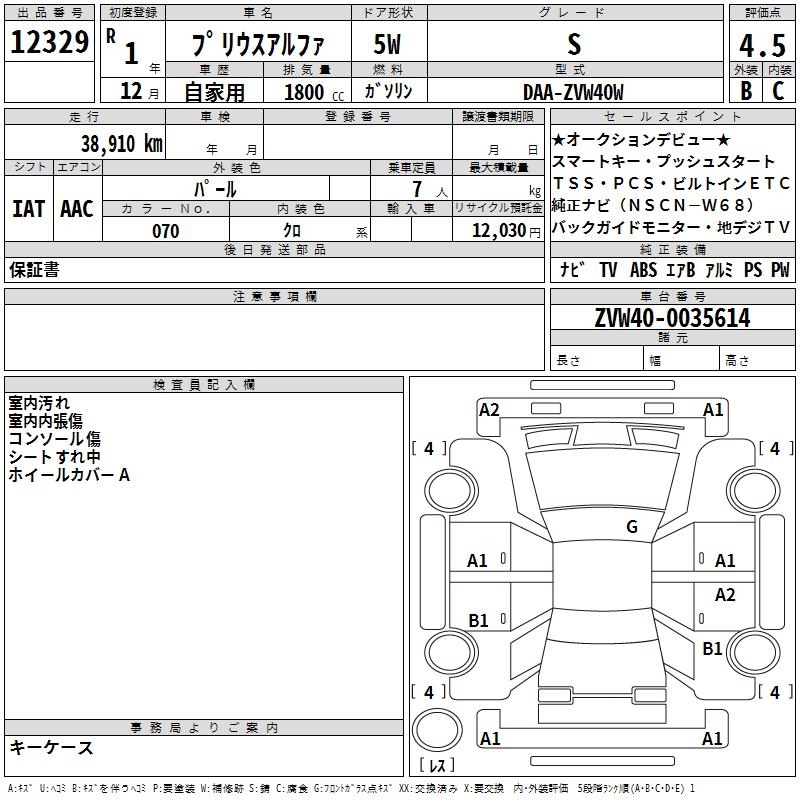The image size is (800, 800).
Task: Select the A2 mark at front bumper corner
Action: pyautogui.click(x=489, y=410)
